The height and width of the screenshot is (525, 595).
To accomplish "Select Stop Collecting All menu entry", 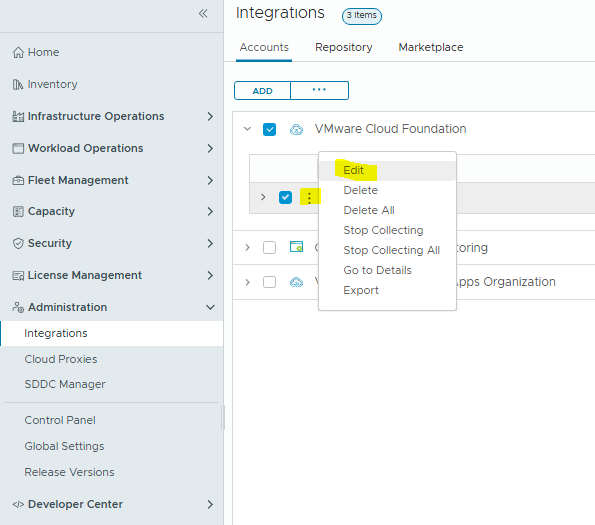I will click(x=387, y=251).
